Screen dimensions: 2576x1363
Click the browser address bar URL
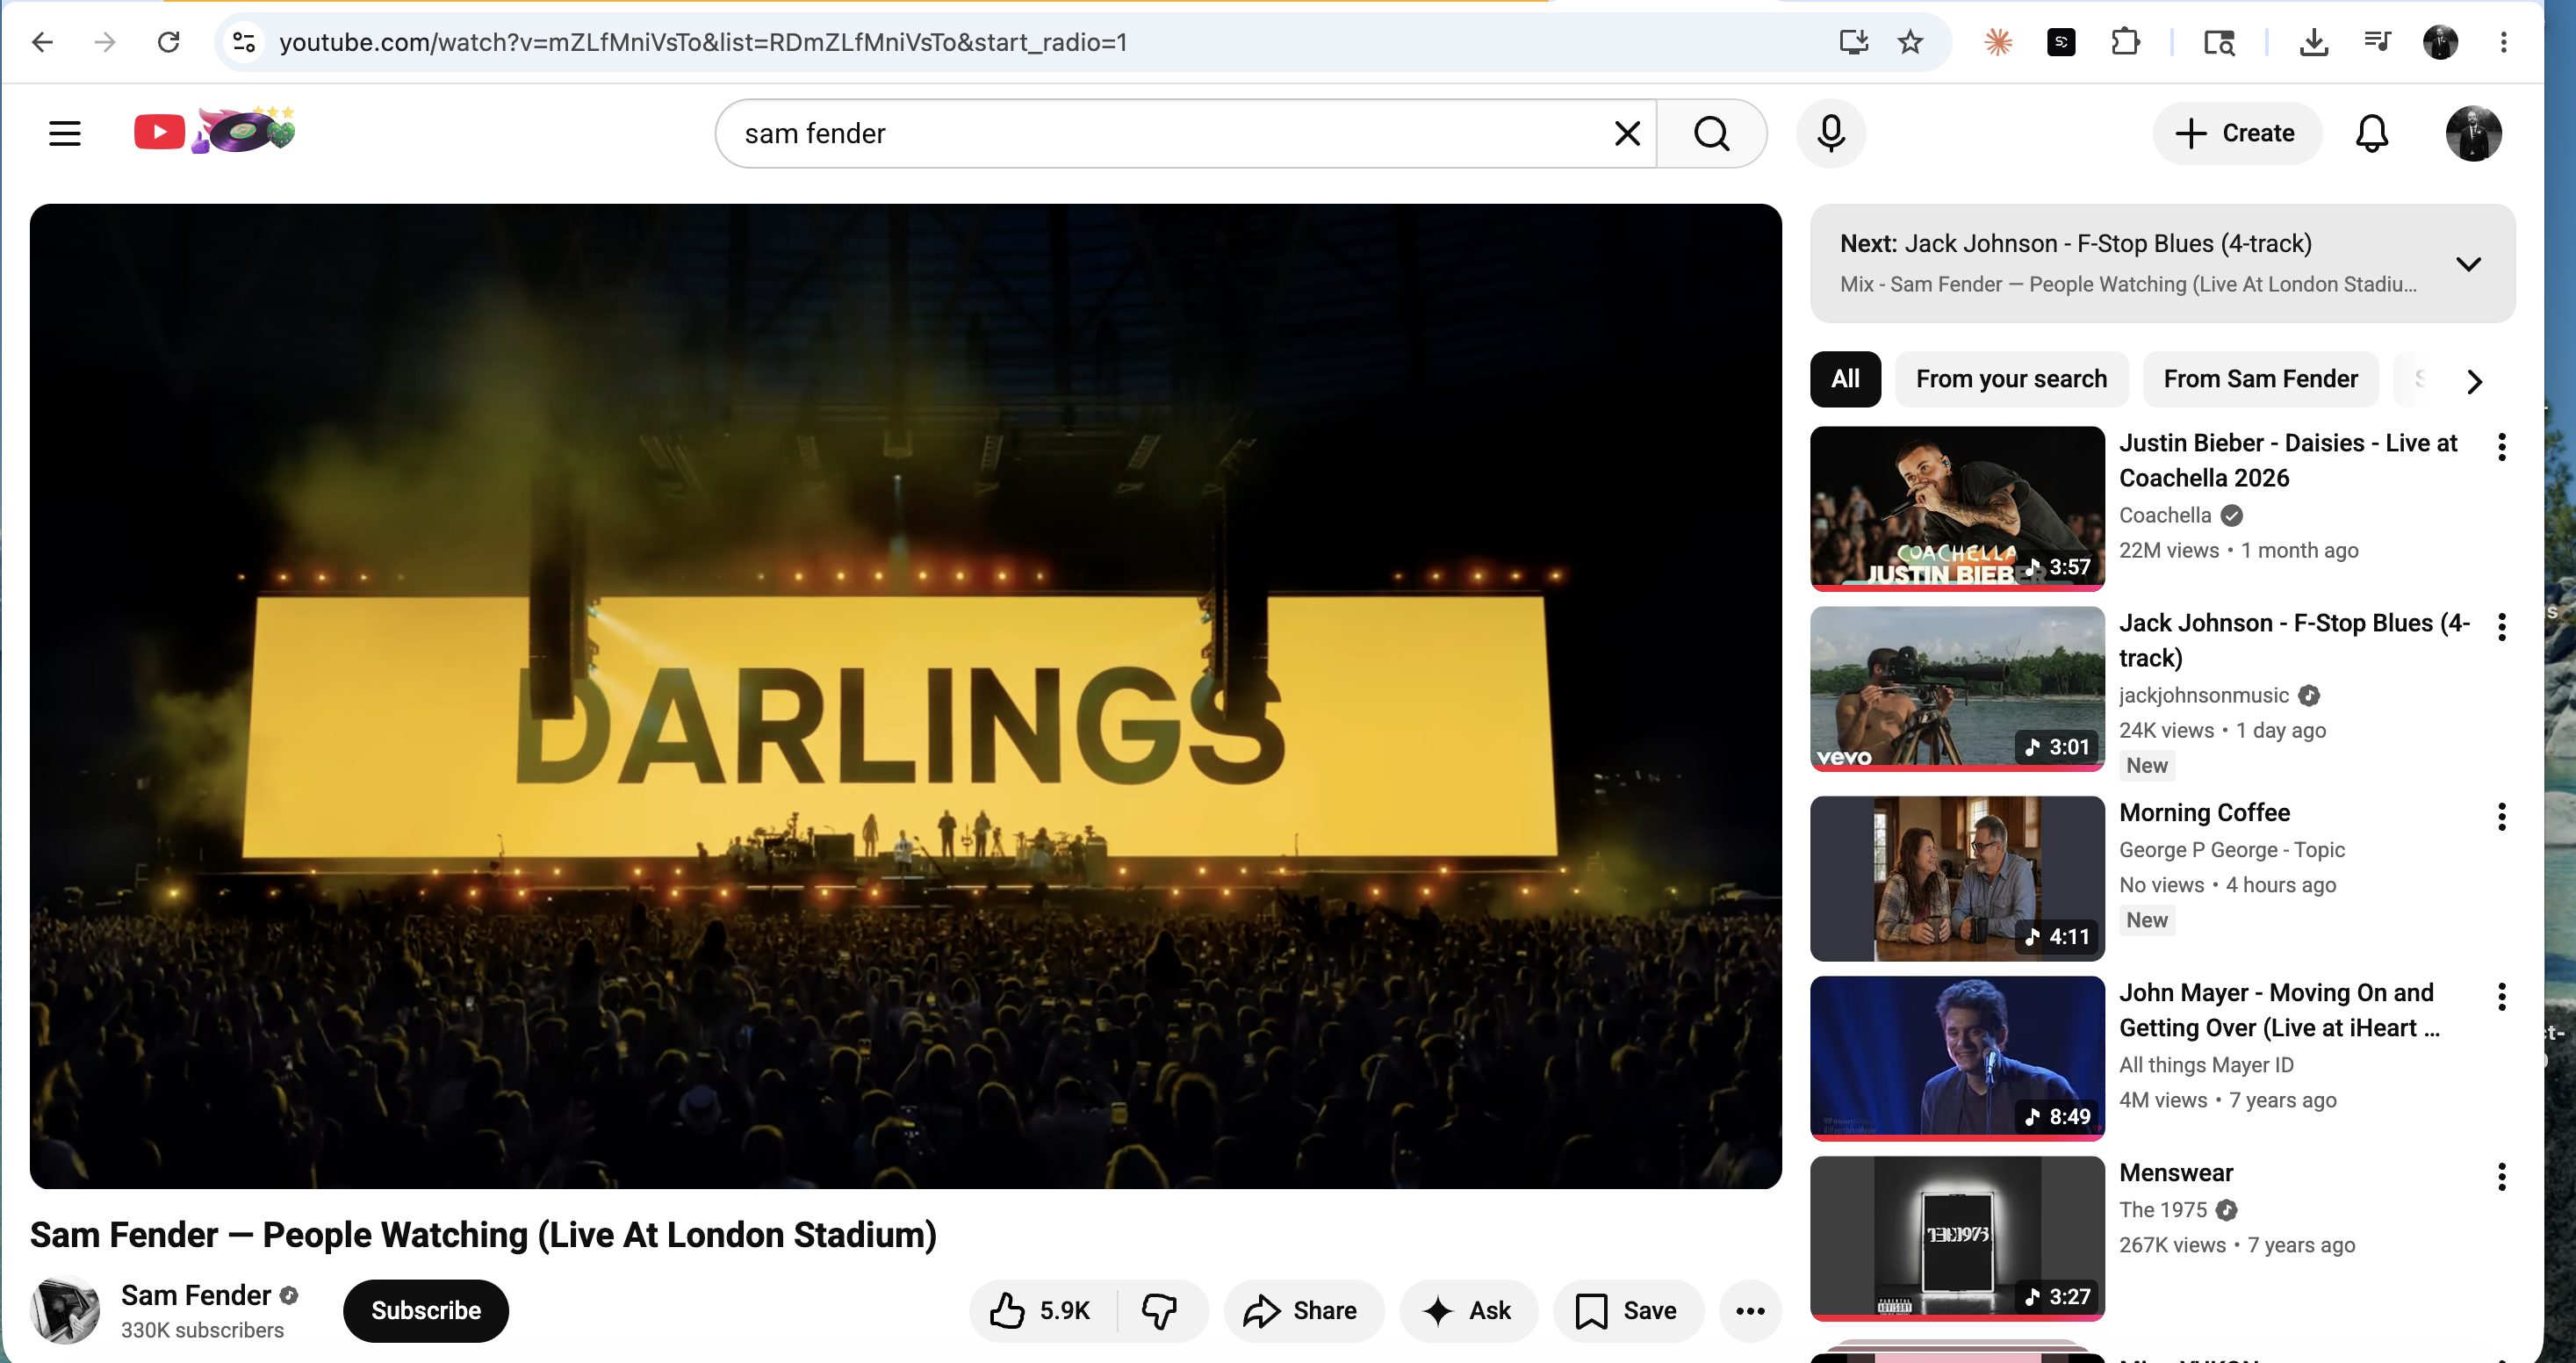pos(703,42)
